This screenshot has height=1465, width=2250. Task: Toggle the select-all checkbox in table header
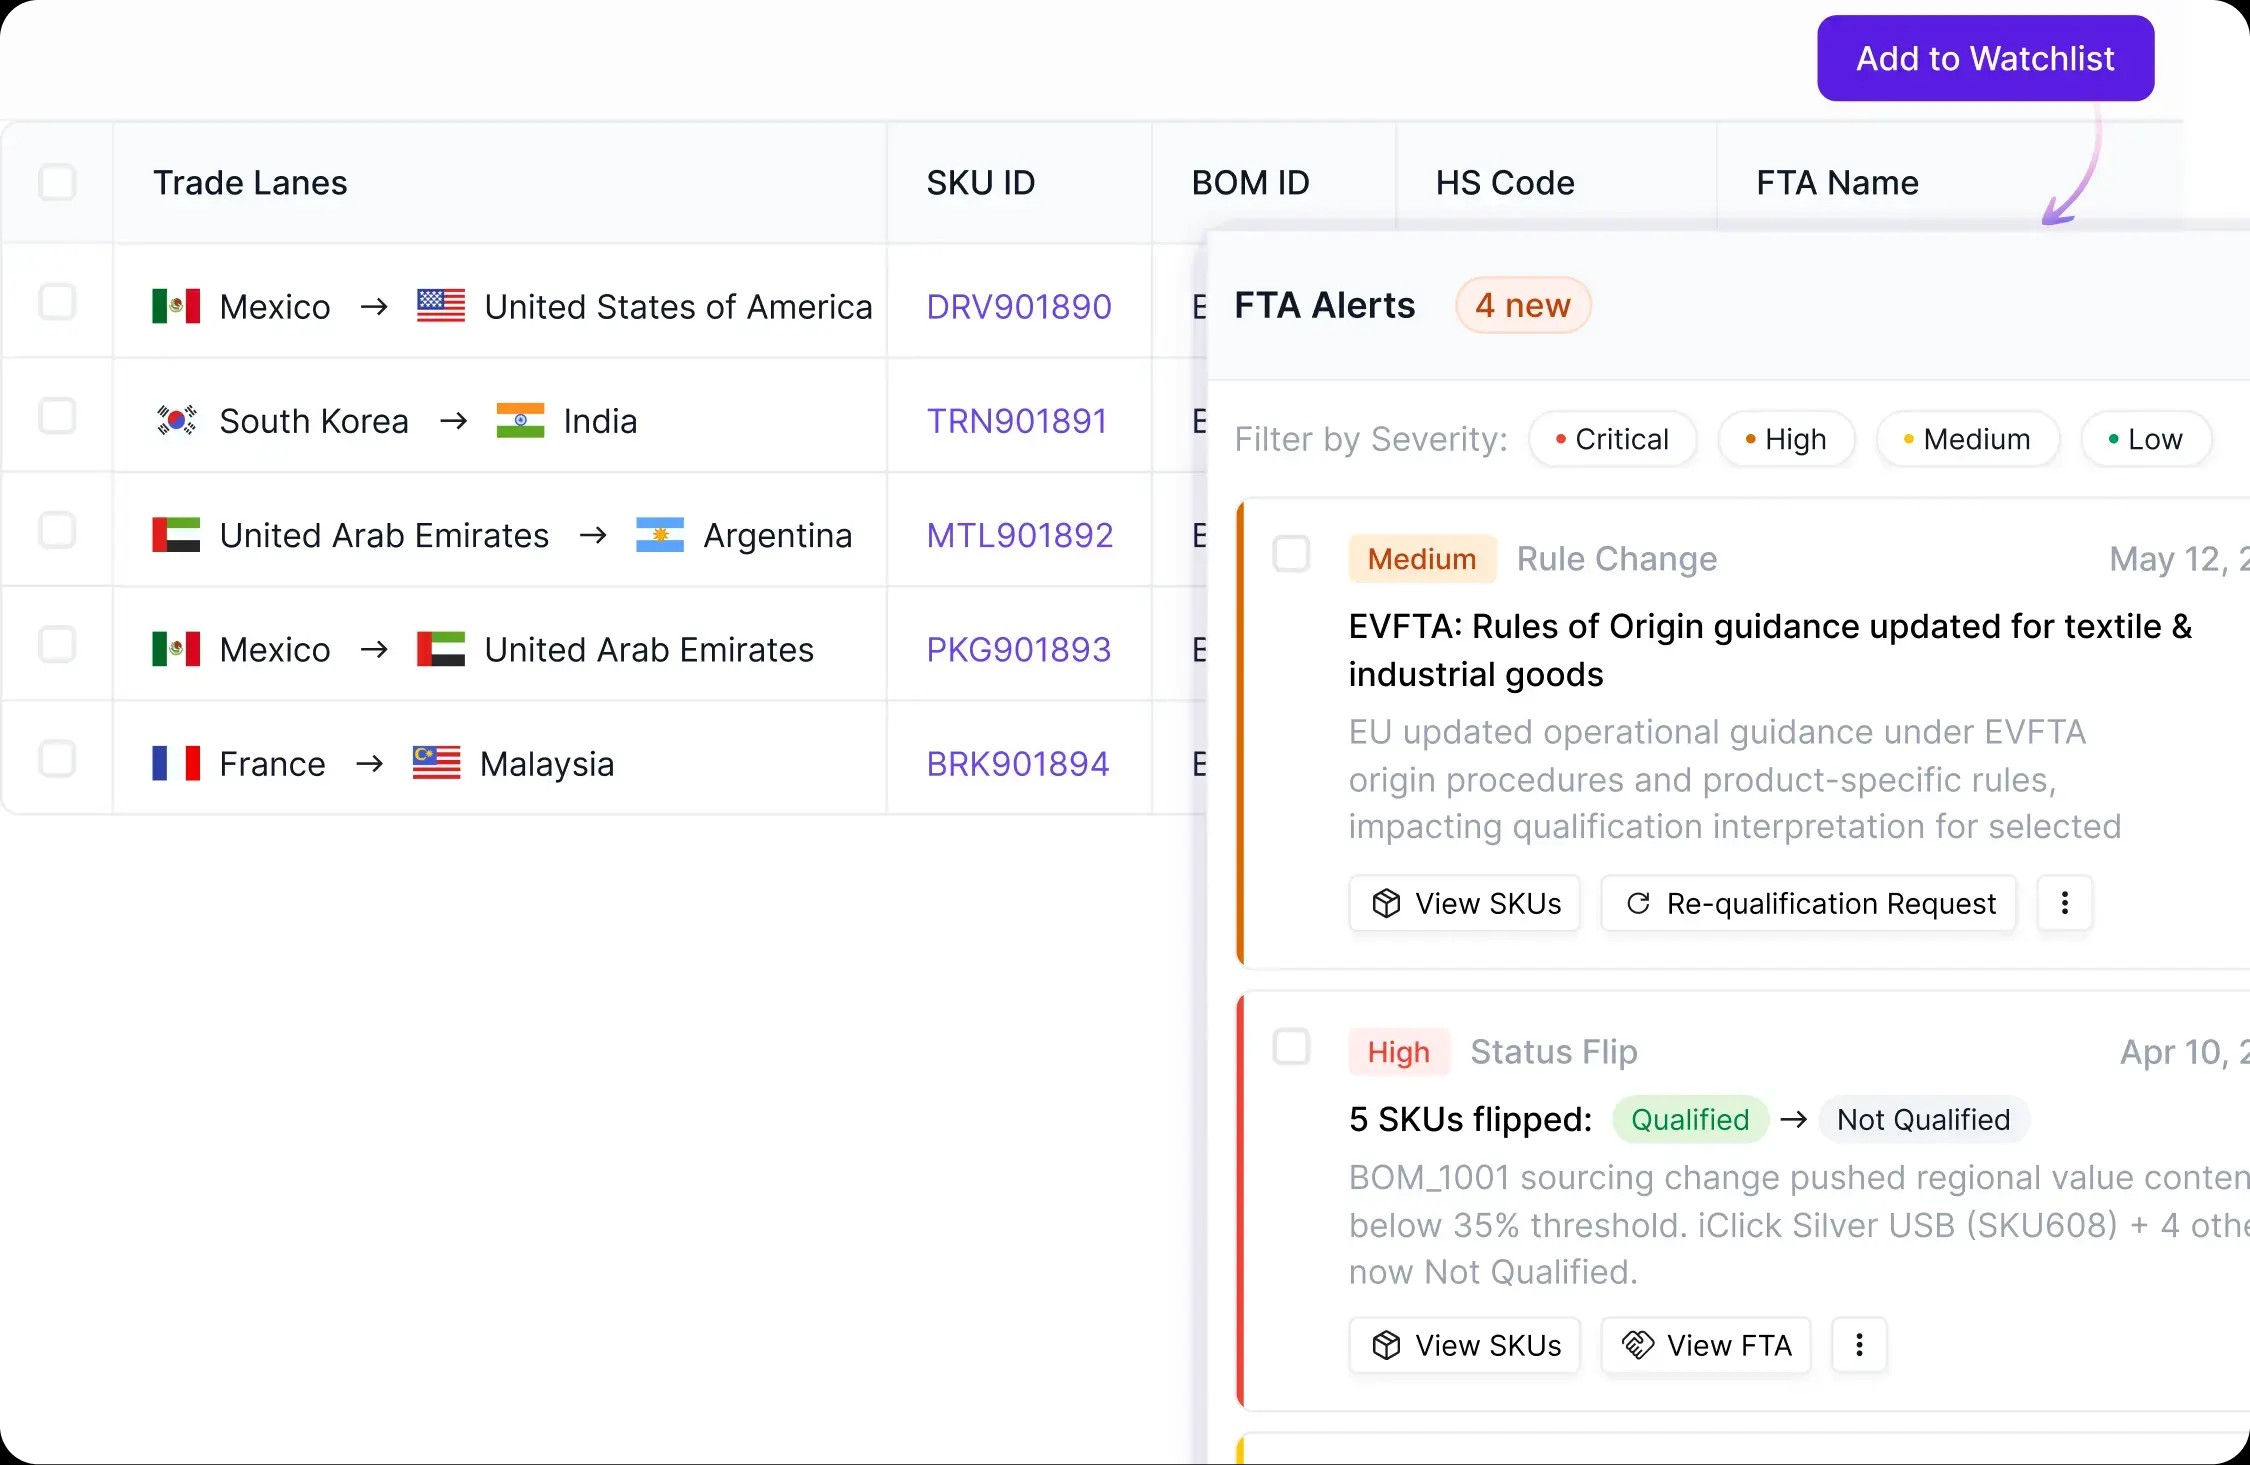pos(57,182)
